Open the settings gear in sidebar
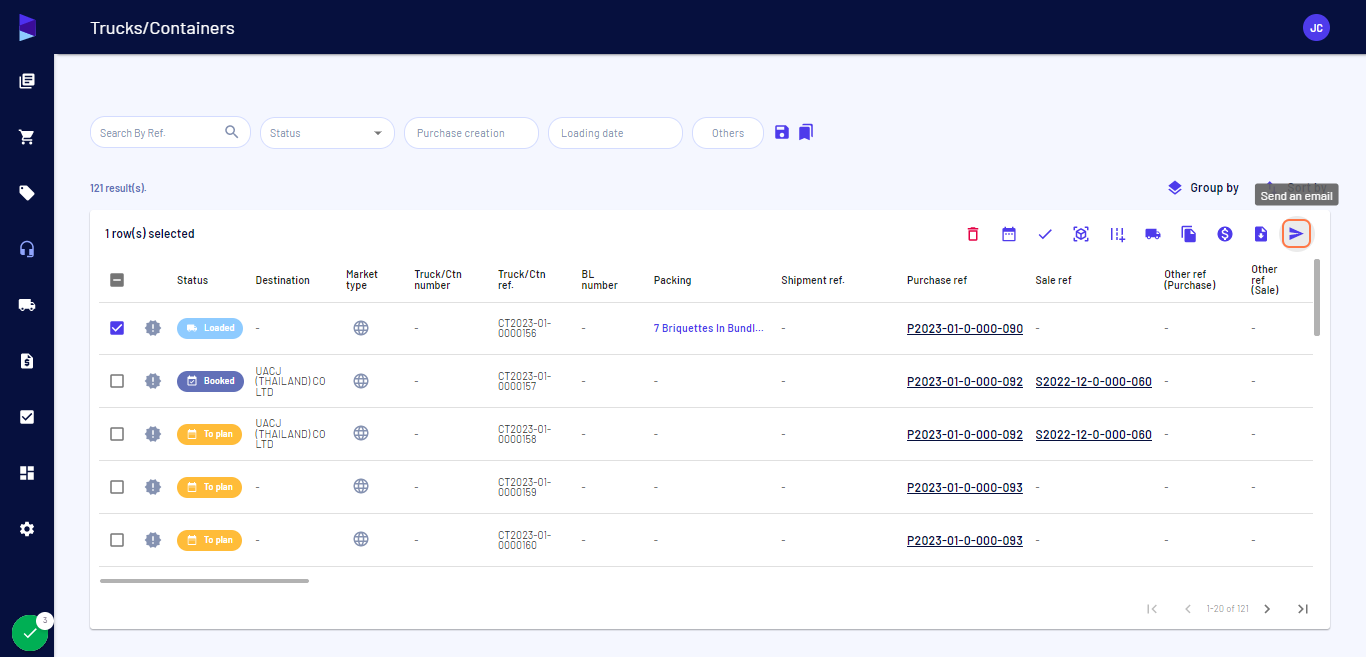 pos(27,529)
